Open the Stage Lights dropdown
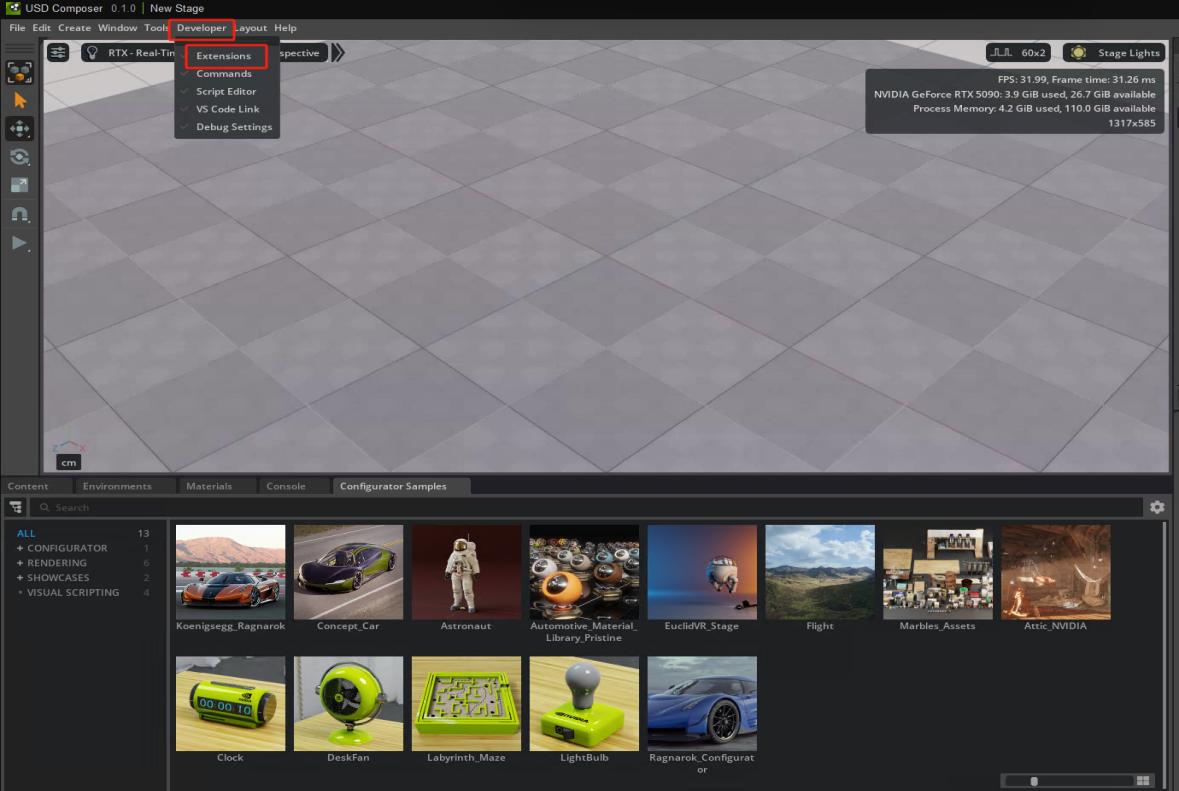The width and height of the screenshot is (1179, 791). click(x=1114, y=53)
